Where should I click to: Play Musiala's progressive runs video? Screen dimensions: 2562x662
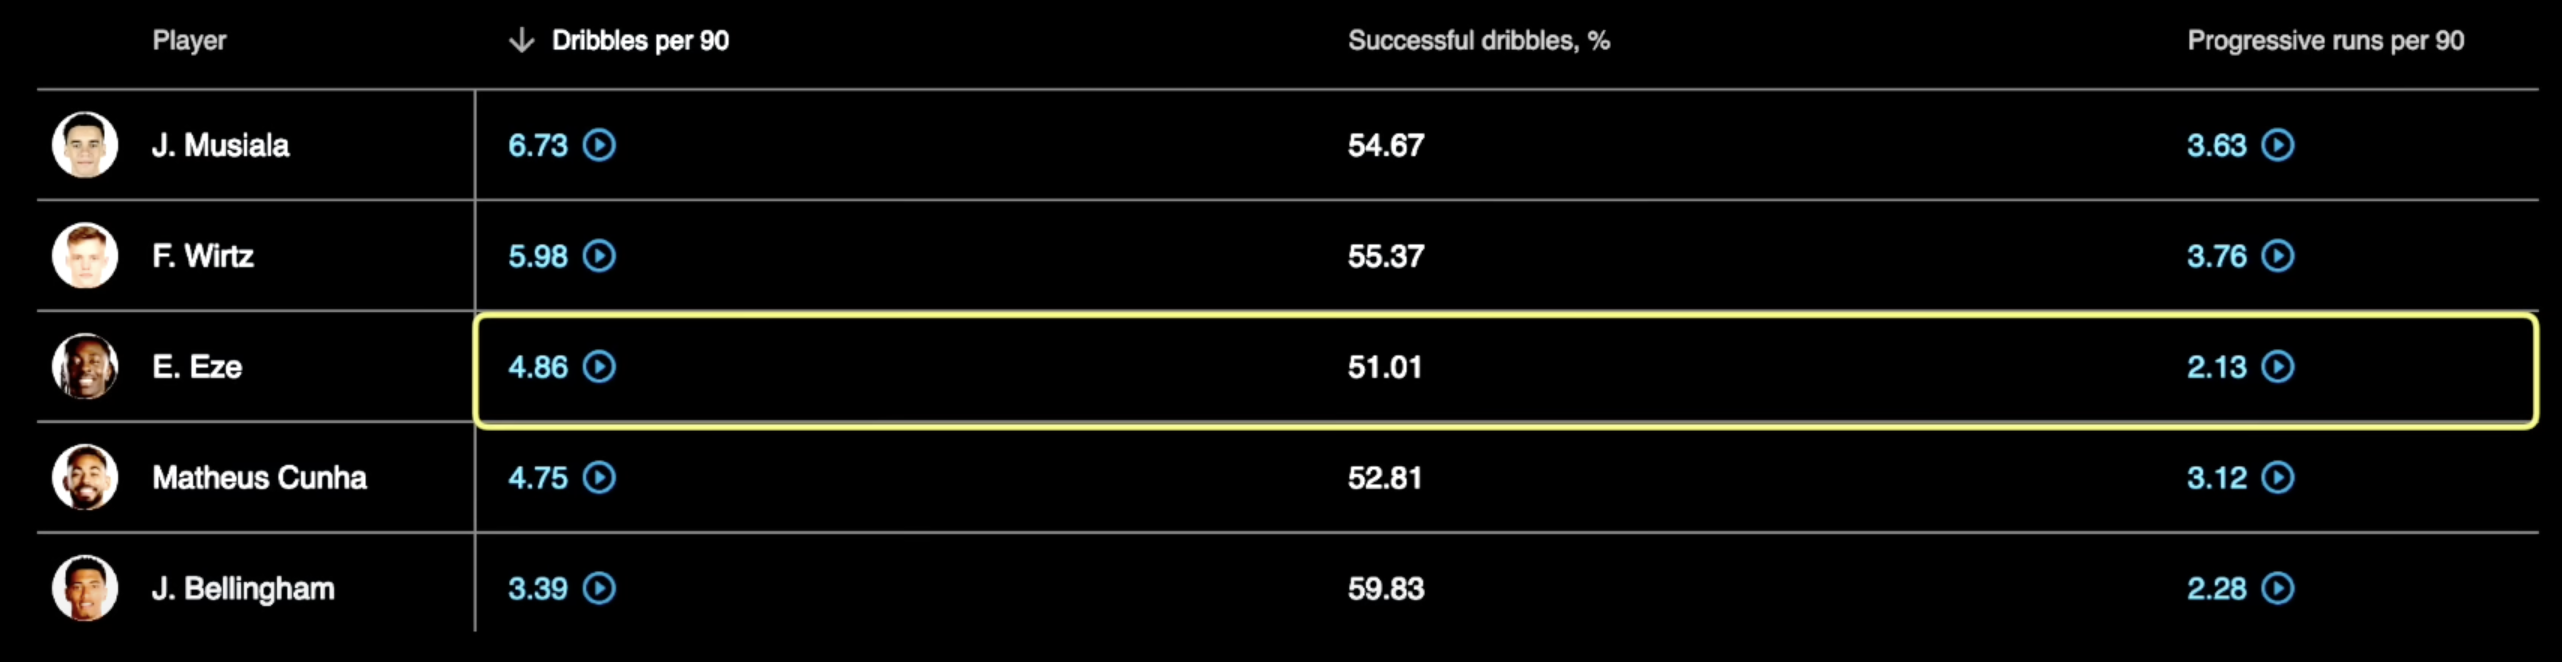coord(2278,145)
